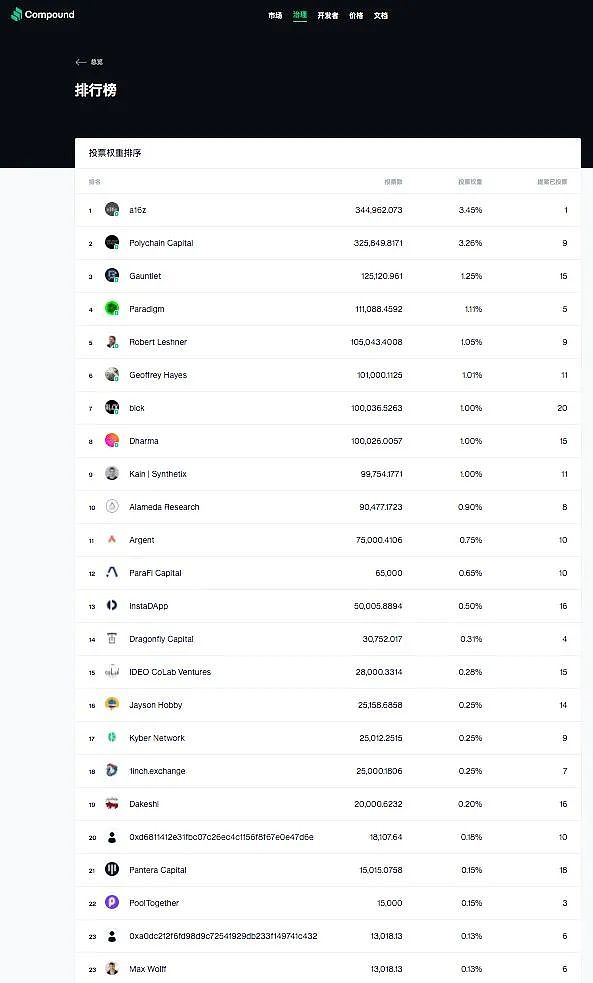
Task: Click Dharma gradient avatar icon
Action: (x=112, y=441)
